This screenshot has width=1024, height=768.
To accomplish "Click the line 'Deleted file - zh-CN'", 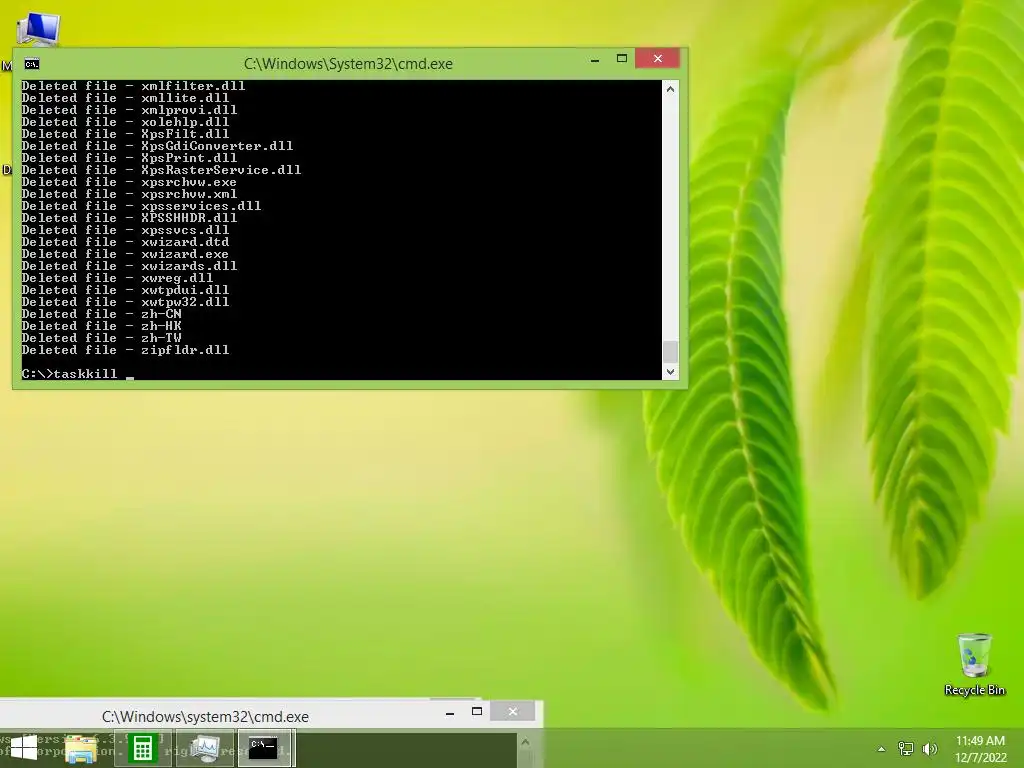I will pyautogui.click(x=101, y=314).
